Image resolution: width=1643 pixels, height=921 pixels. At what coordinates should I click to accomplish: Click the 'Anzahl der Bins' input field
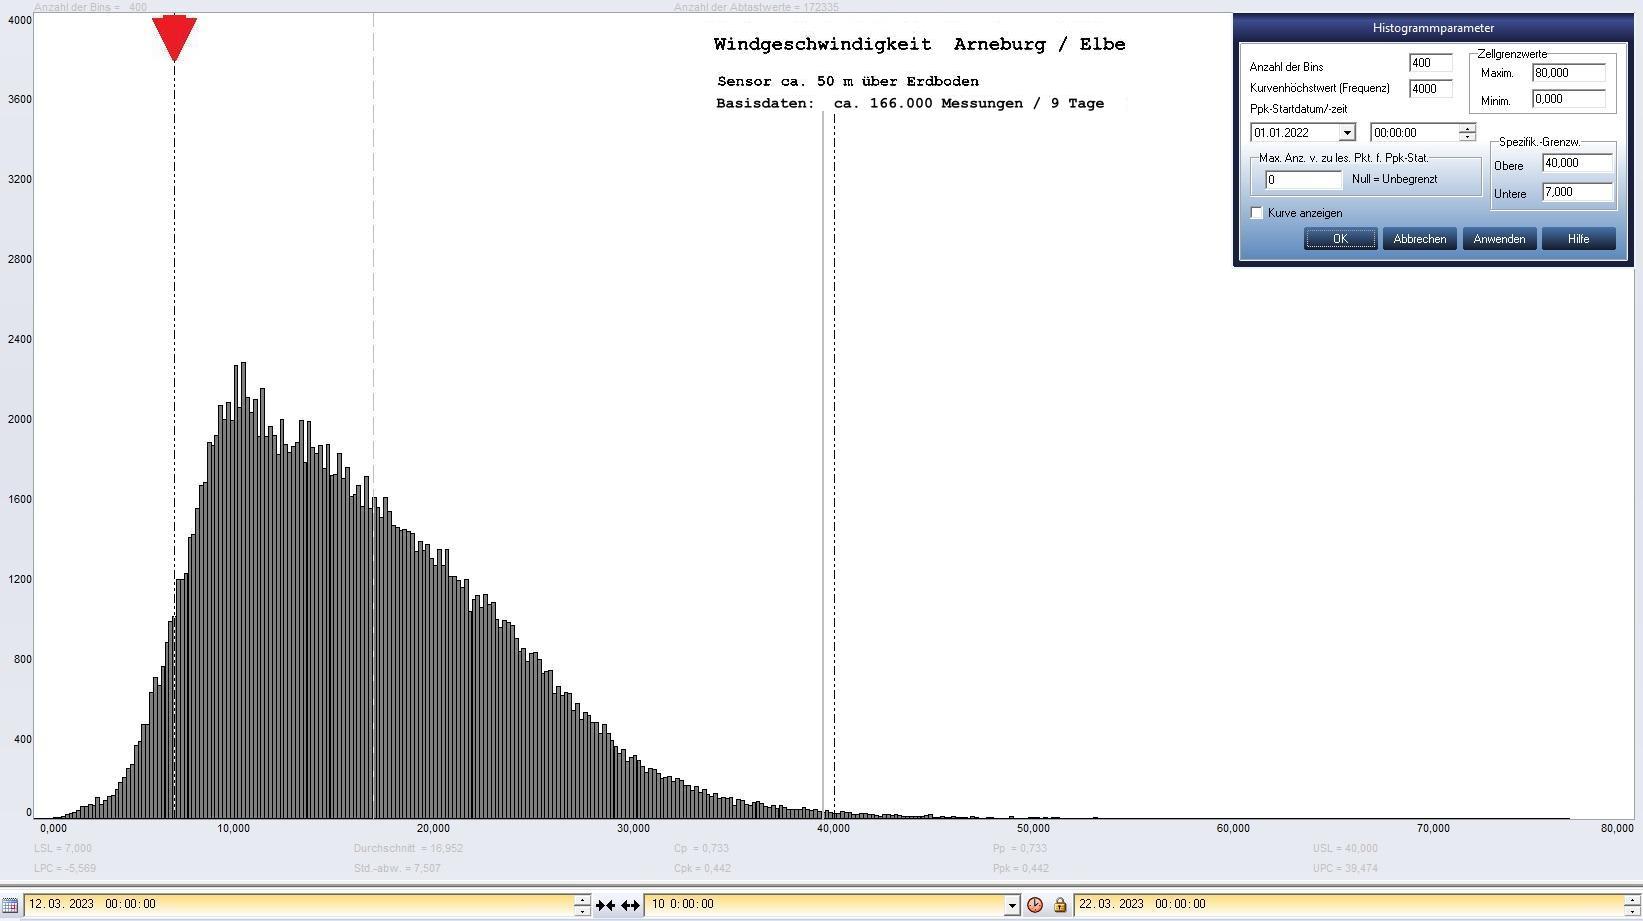[x=1429, y=63]
